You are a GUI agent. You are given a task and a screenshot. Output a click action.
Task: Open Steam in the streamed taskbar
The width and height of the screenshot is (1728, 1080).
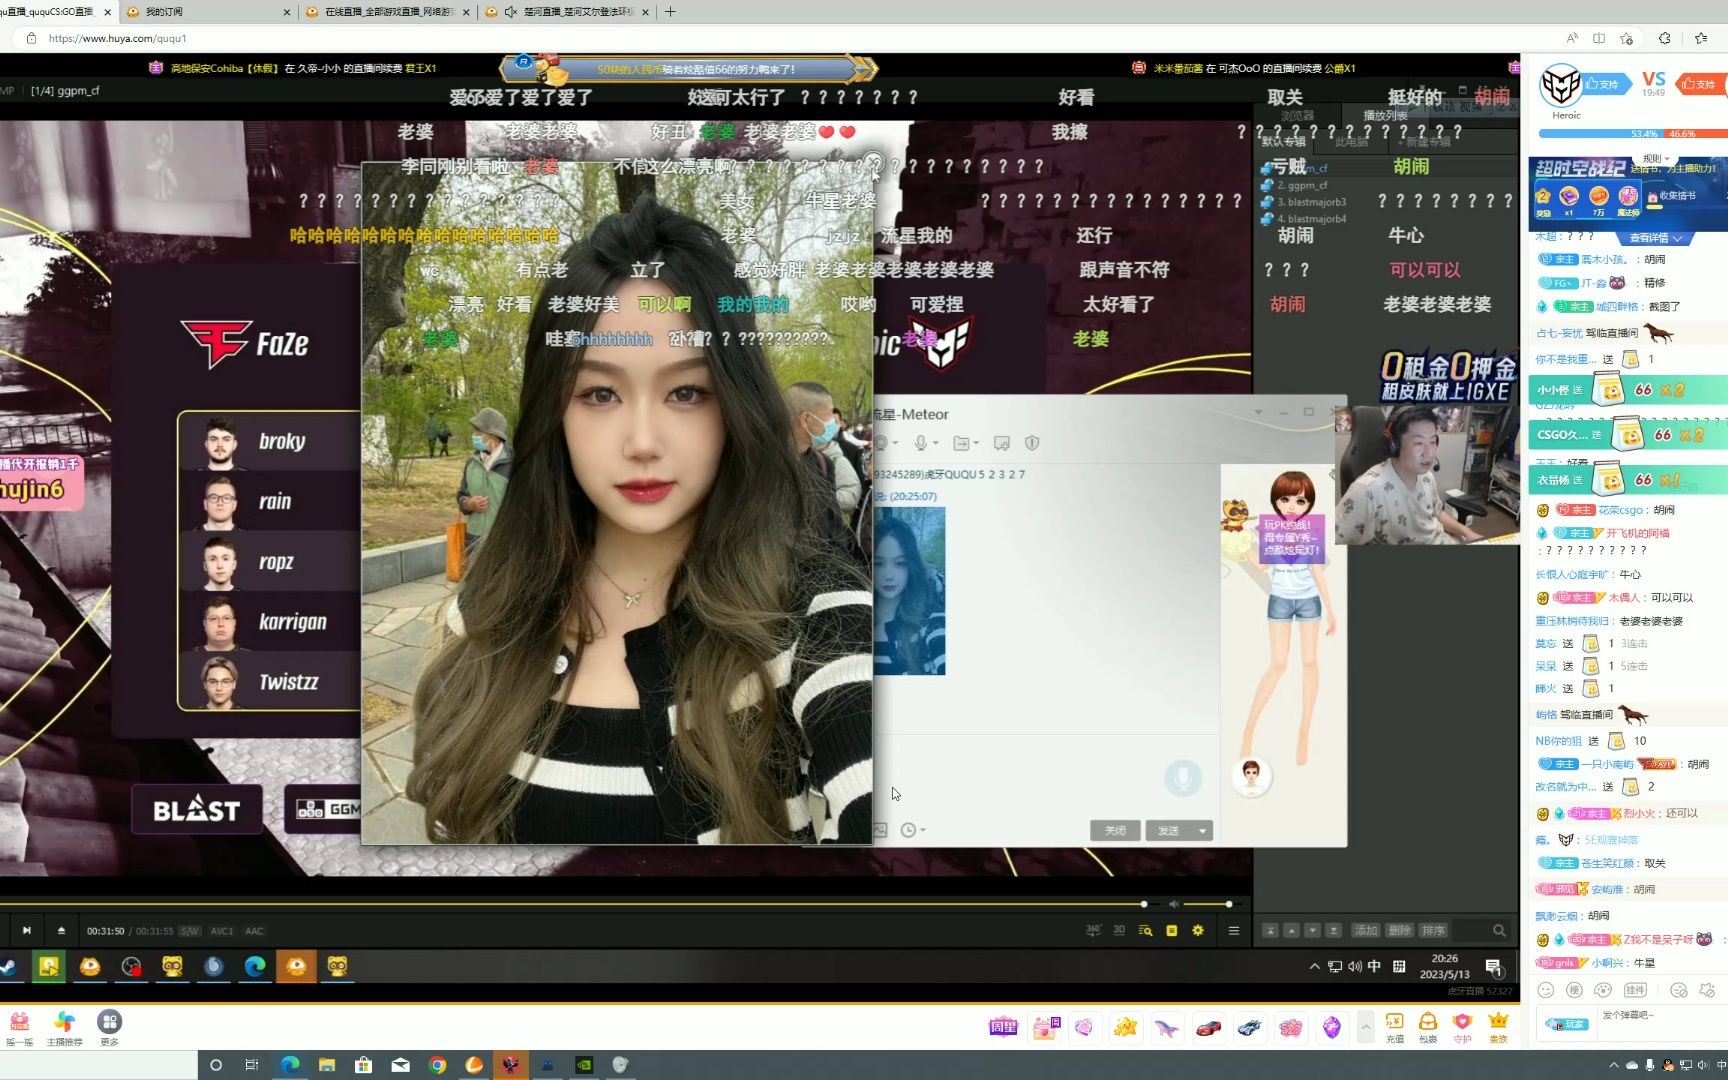point(7,966)
